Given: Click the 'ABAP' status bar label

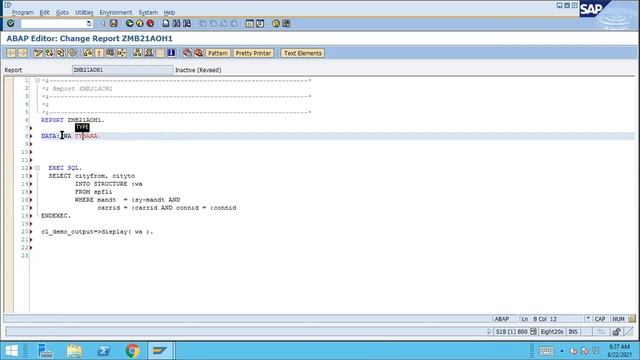Looking at the screenshot, I should [x=502, y=319].
